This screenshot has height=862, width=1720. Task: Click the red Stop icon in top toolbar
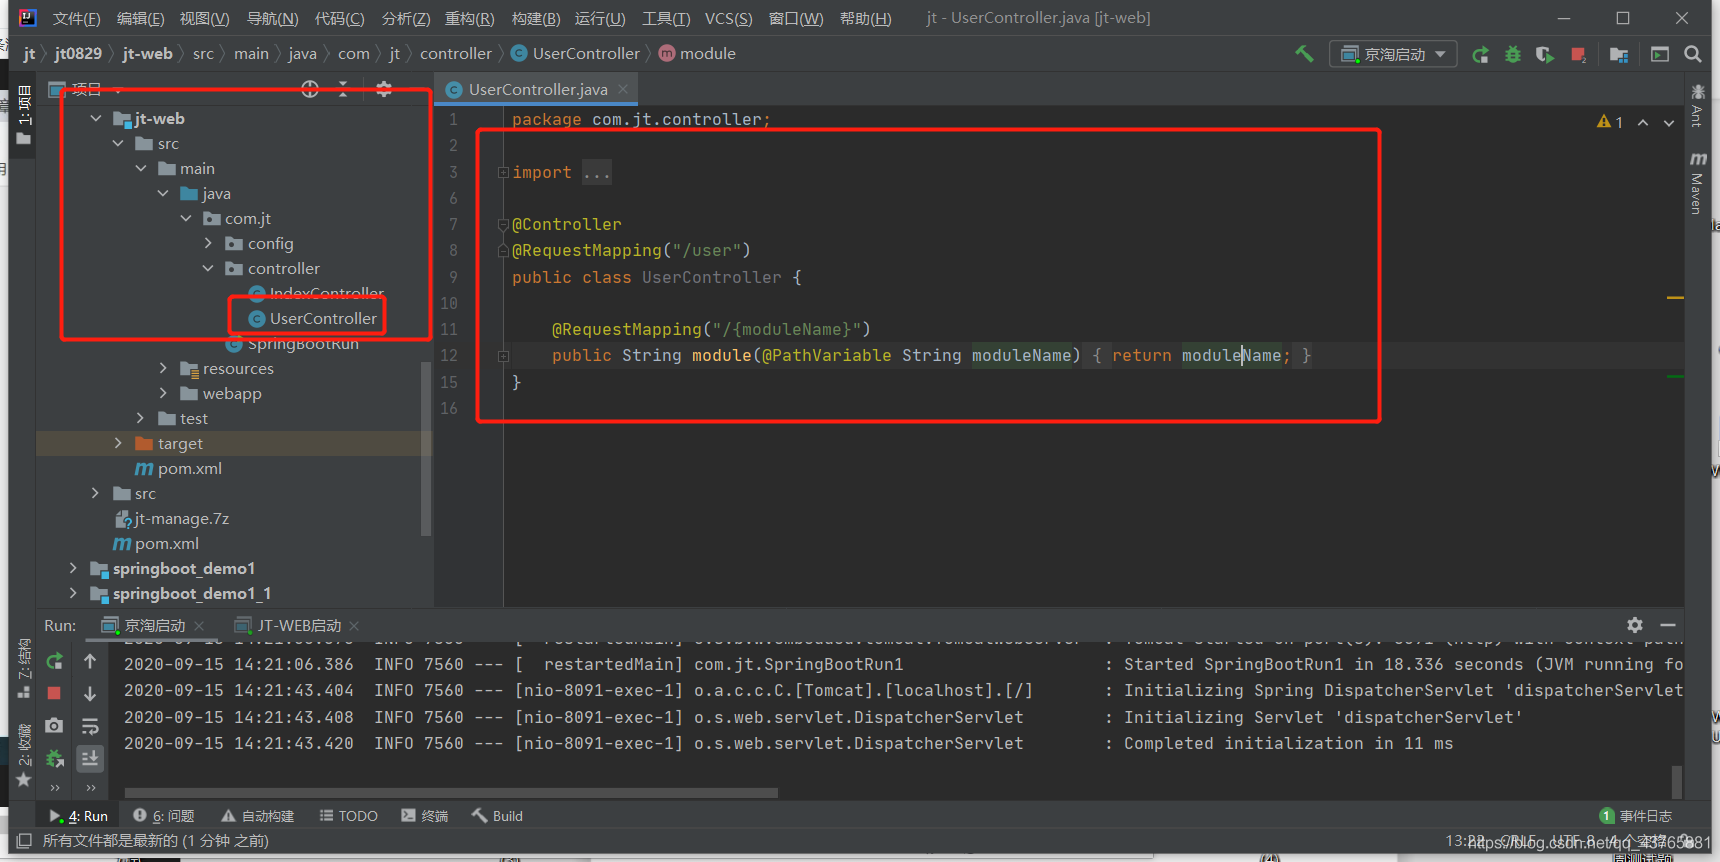click(x=1578, y=54)
